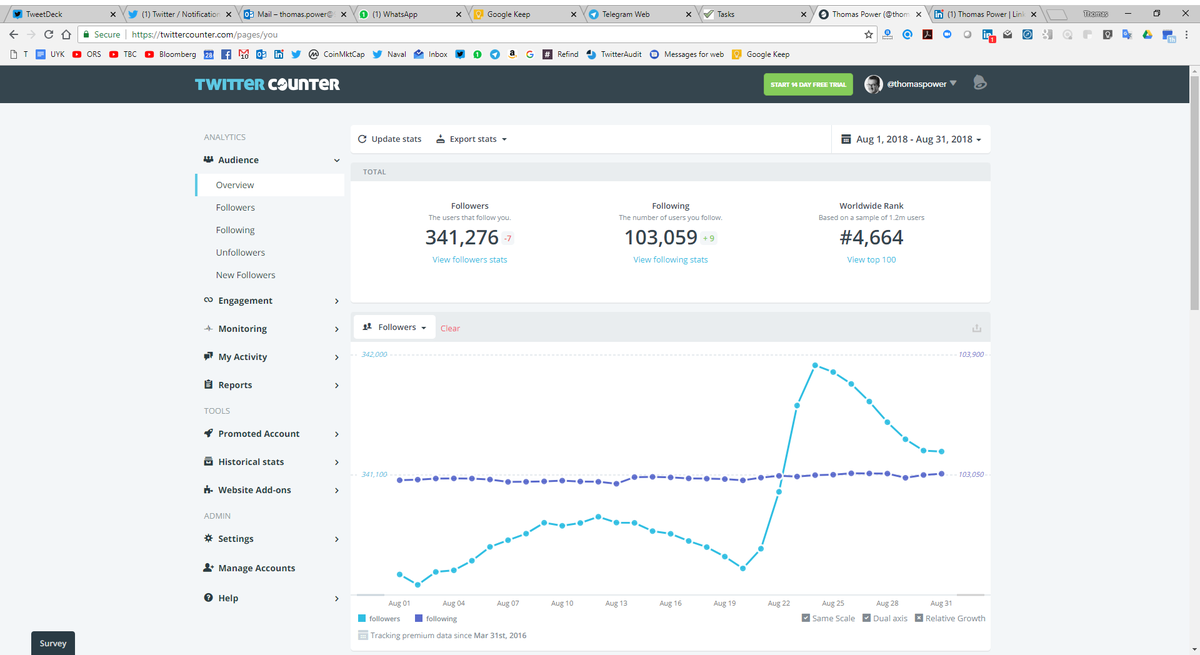Open the Refind bookmark
This screenshot has width=1200, height=655.
pyautogui.click(x=561, y=54)
